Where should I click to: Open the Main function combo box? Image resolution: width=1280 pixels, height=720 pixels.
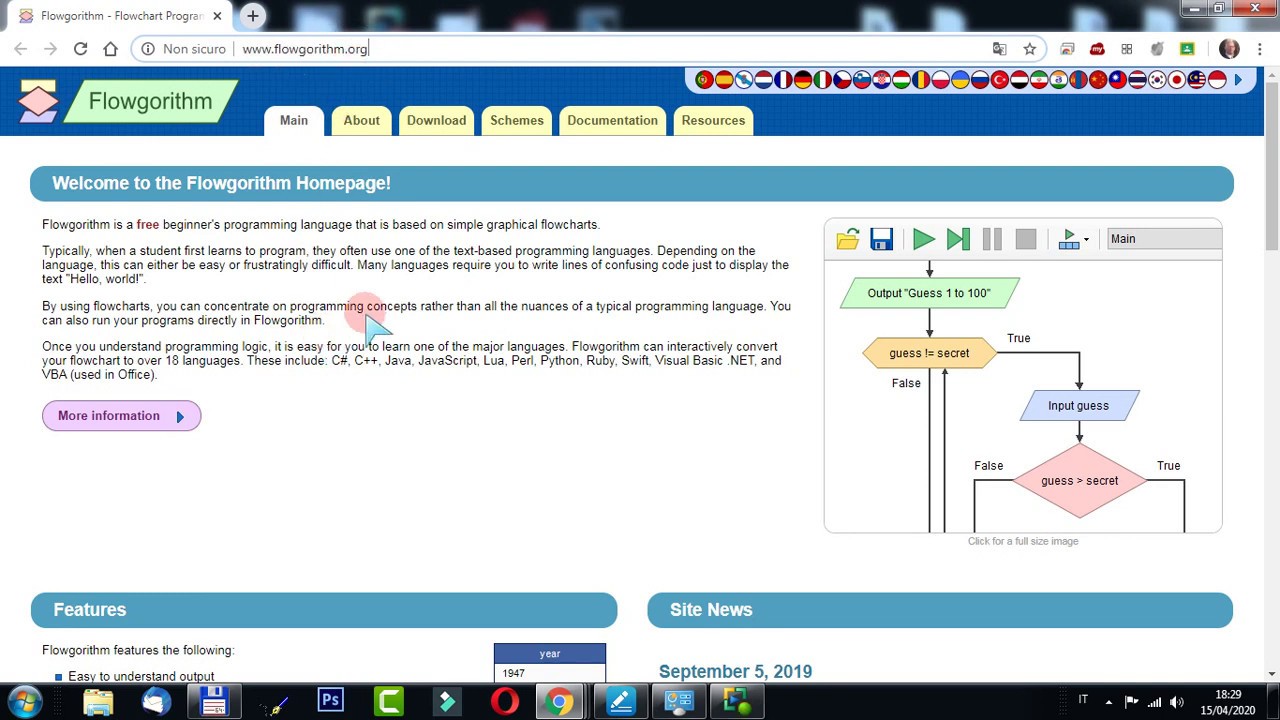pyautogui.click(x=1164, y=239)
